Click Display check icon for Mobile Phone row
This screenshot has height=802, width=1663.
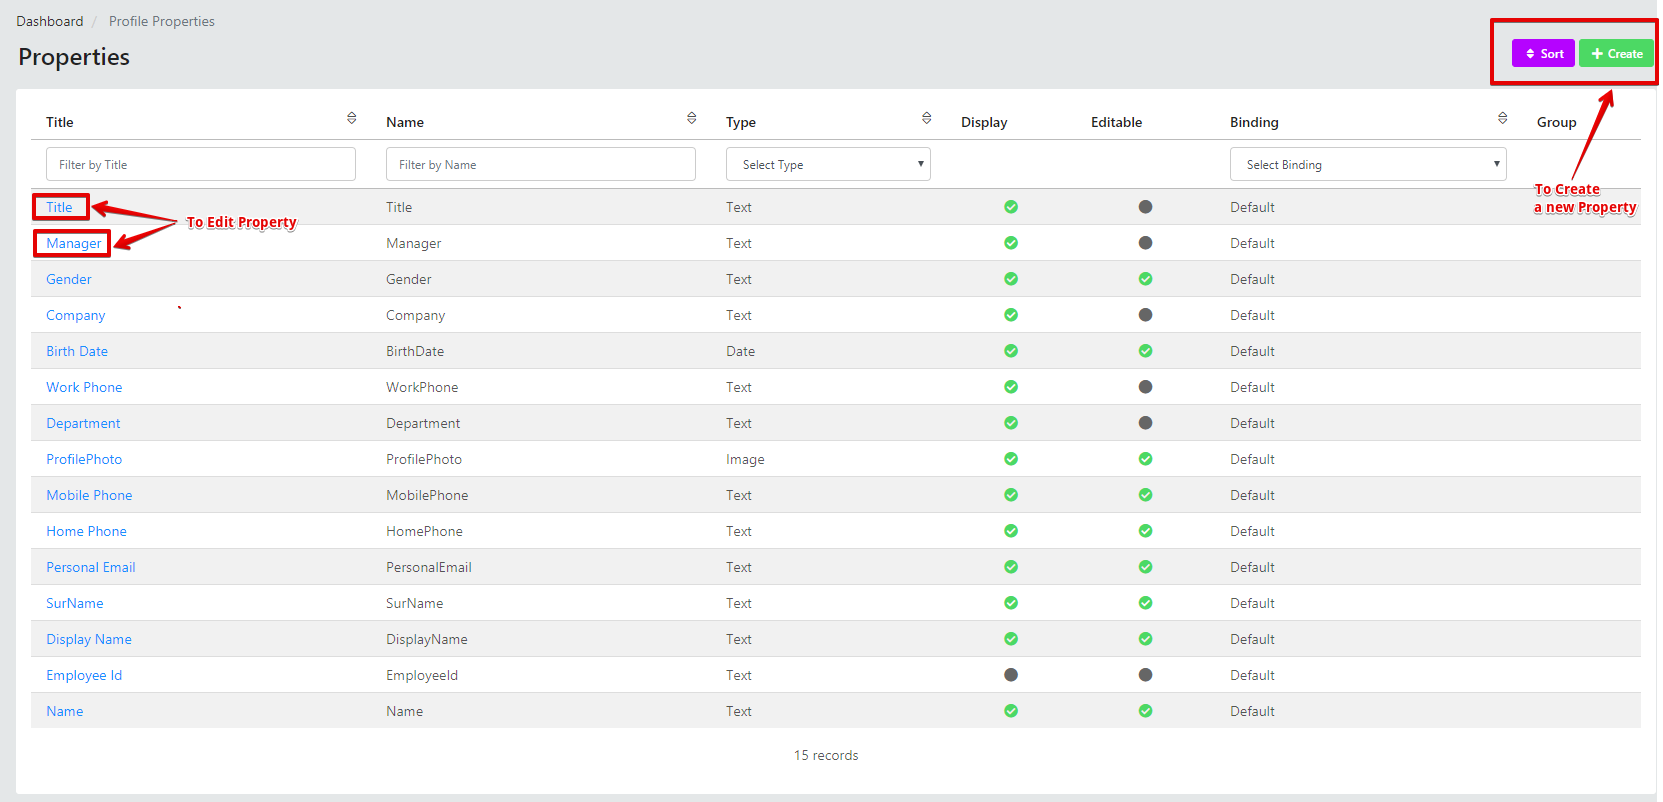(1011, 495)
